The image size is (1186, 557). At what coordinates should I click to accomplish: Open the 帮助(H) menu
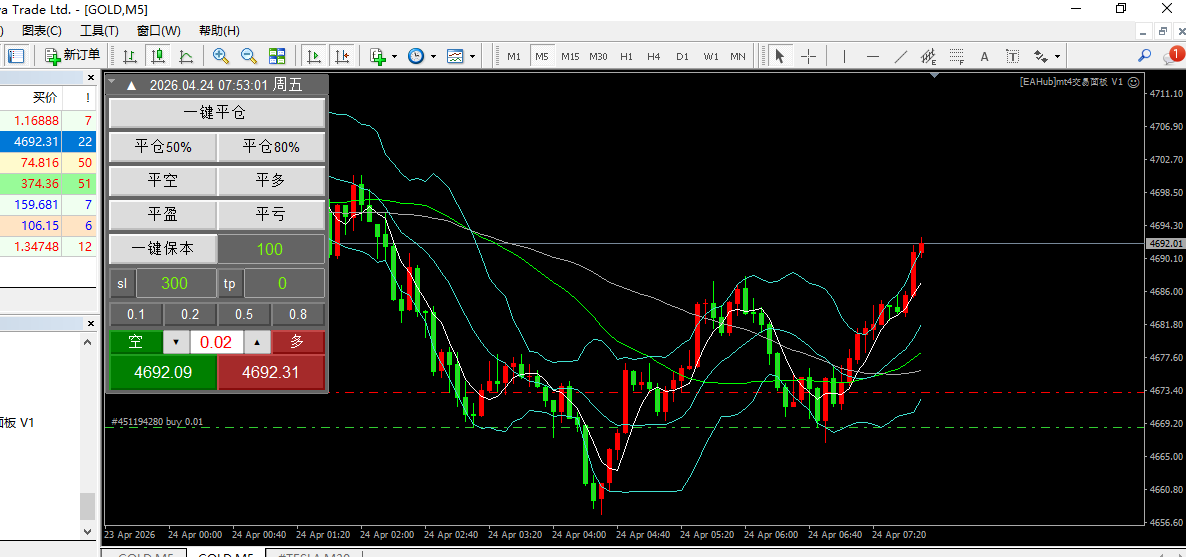point(219,31)
